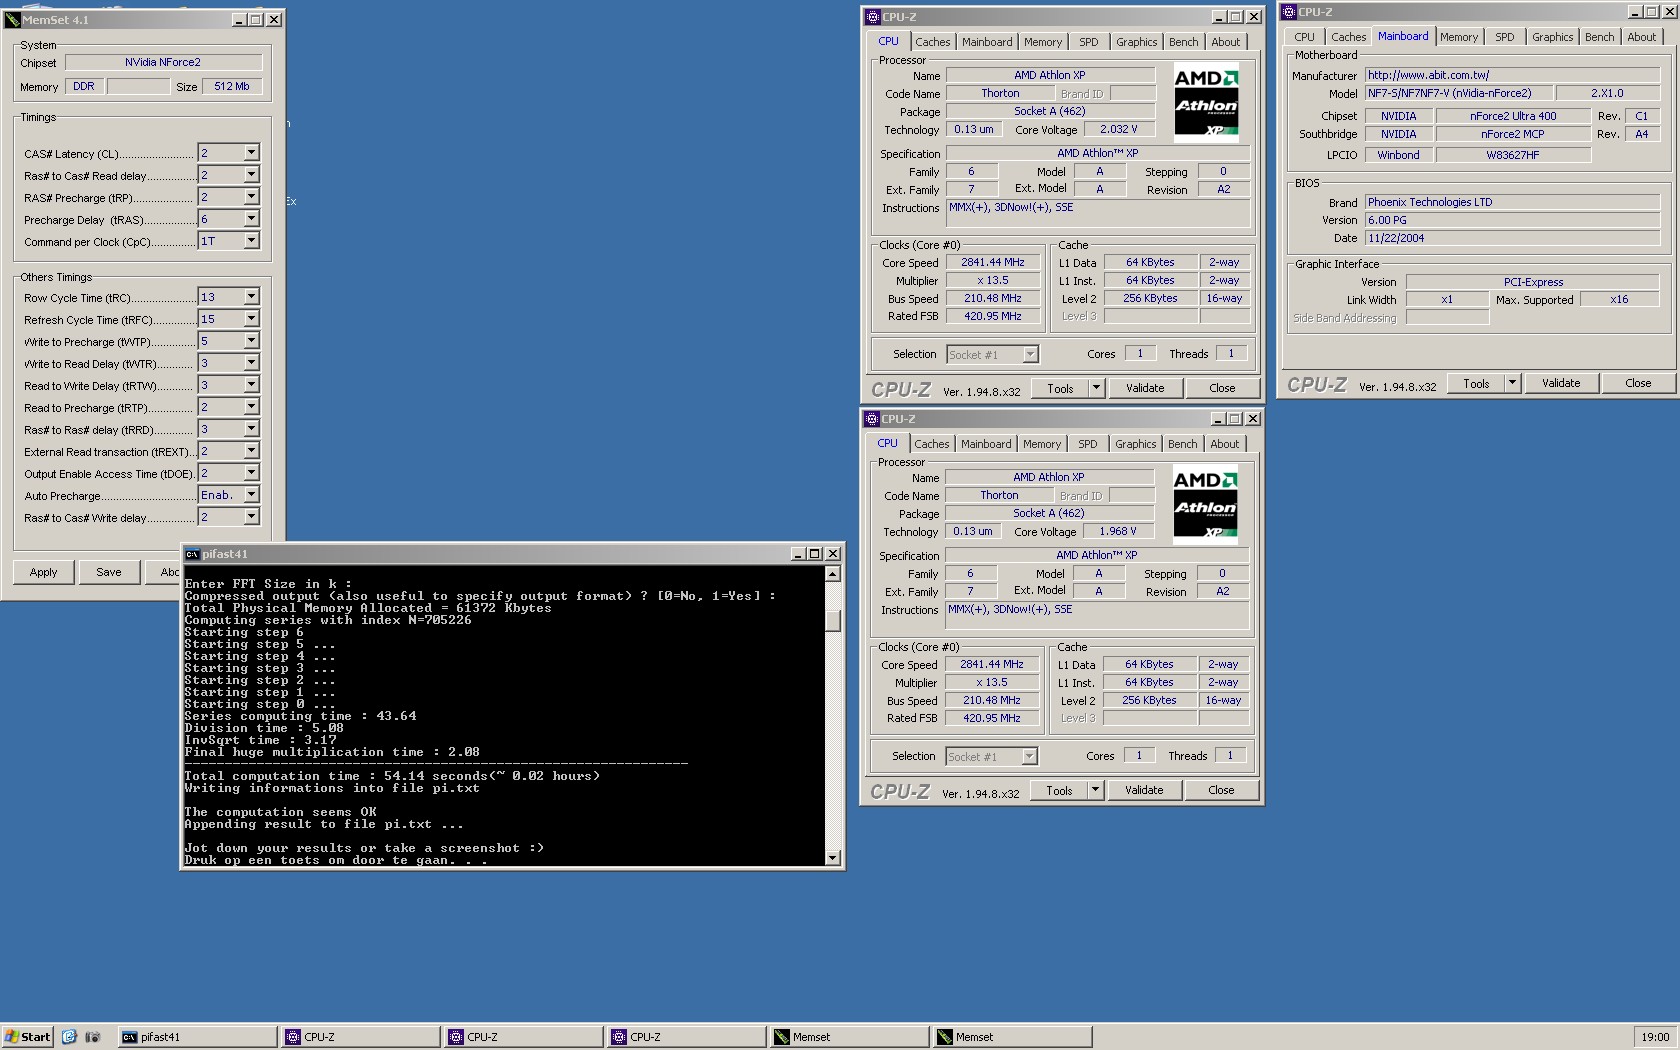Click the abit.com.tw manufacturer field

[x=1512, y=75]
